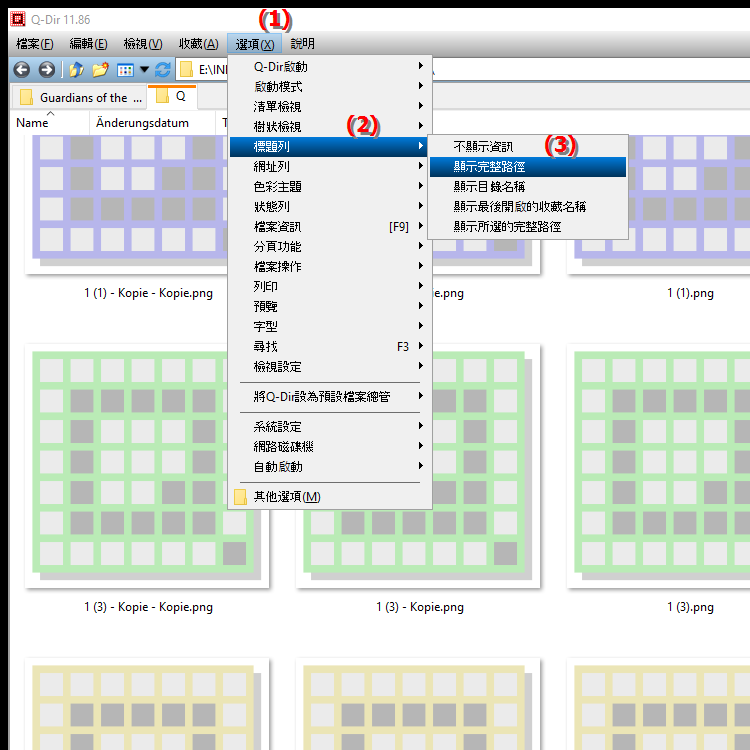Open the 檔案資訊 [F9] submenu
The image size is (750, 750).
pos(330,227)
